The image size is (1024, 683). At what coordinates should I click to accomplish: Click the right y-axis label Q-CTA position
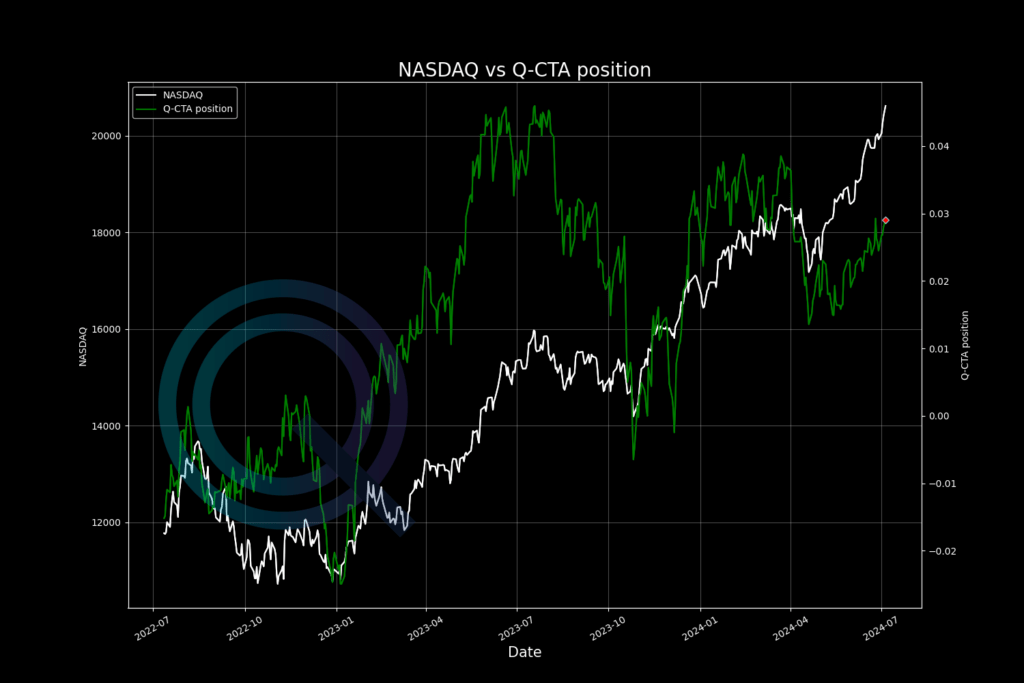point(965,345)
